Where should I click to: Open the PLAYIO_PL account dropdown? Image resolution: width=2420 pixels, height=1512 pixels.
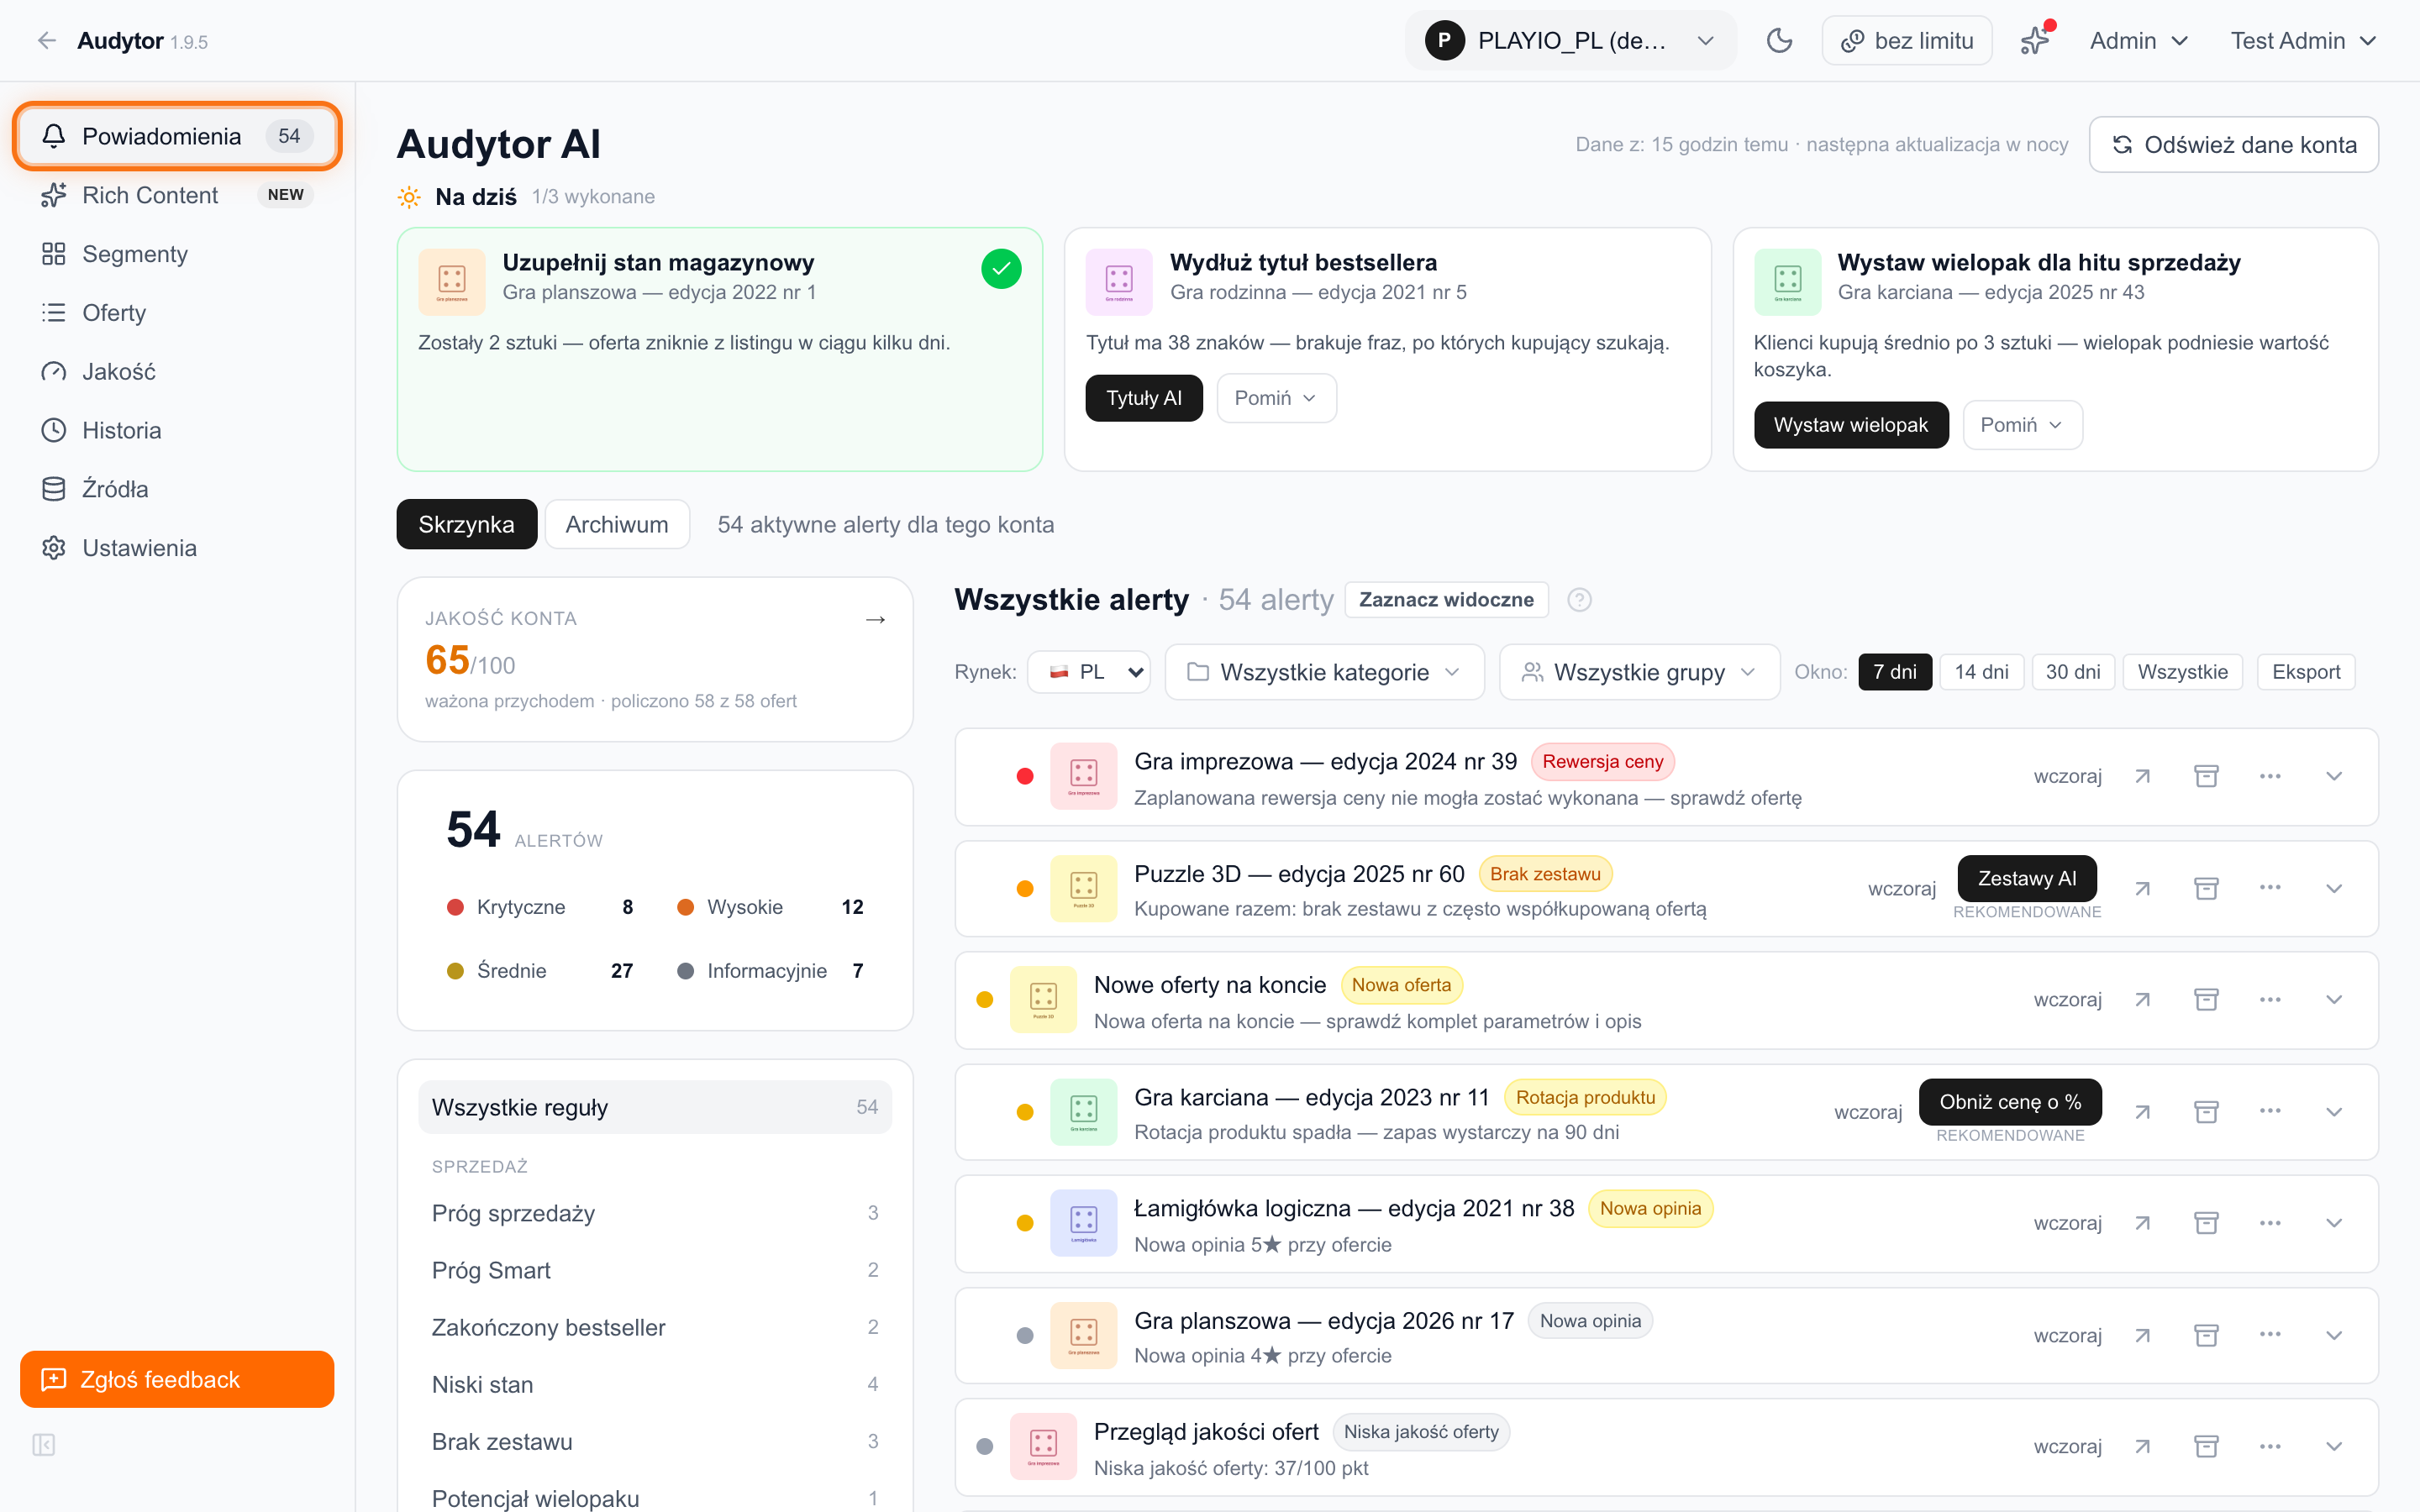(x=1570, y=41)
